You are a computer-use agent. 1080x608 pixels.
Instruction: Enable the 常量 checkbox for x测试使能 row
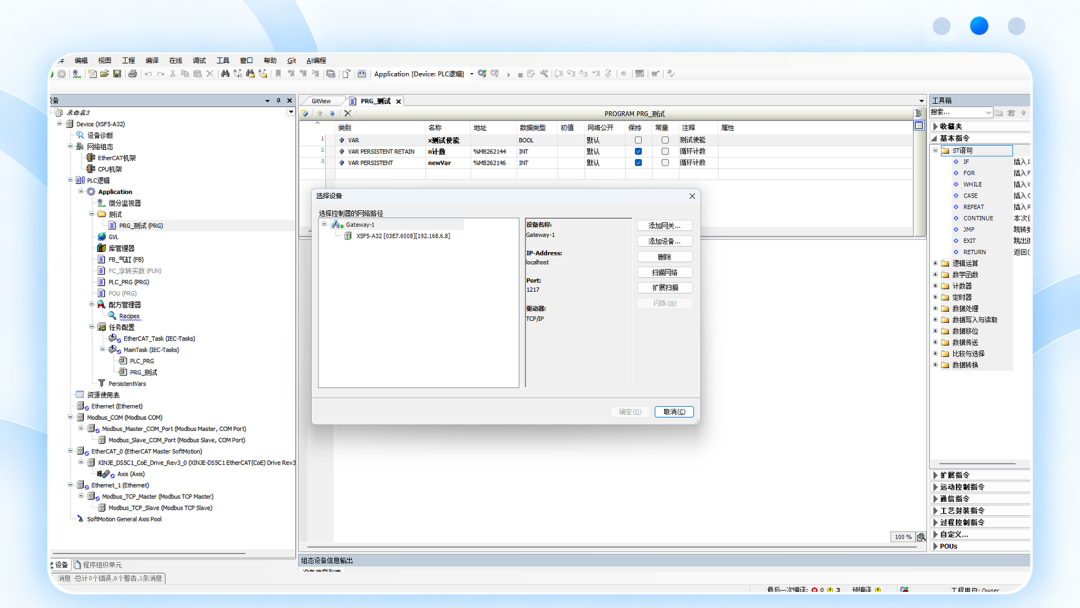[x=665, y=140]
